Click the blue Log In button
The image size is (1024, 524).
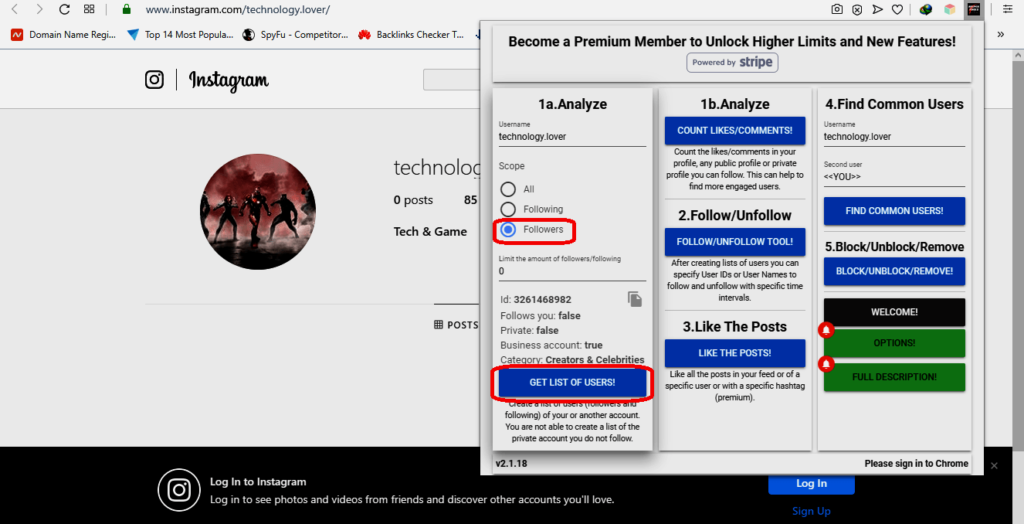pyautogui.click(x=811, y=484)
